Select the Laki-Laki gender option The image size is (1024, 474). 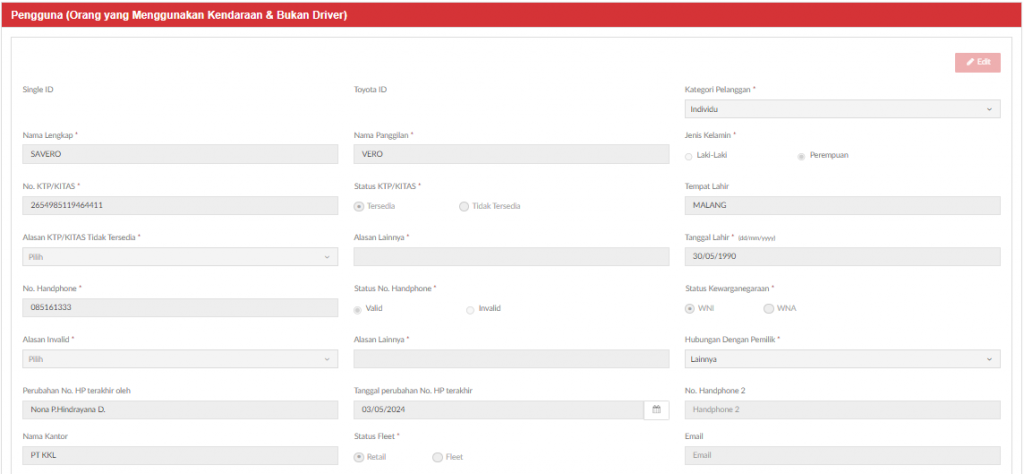(x=688, y=156)
